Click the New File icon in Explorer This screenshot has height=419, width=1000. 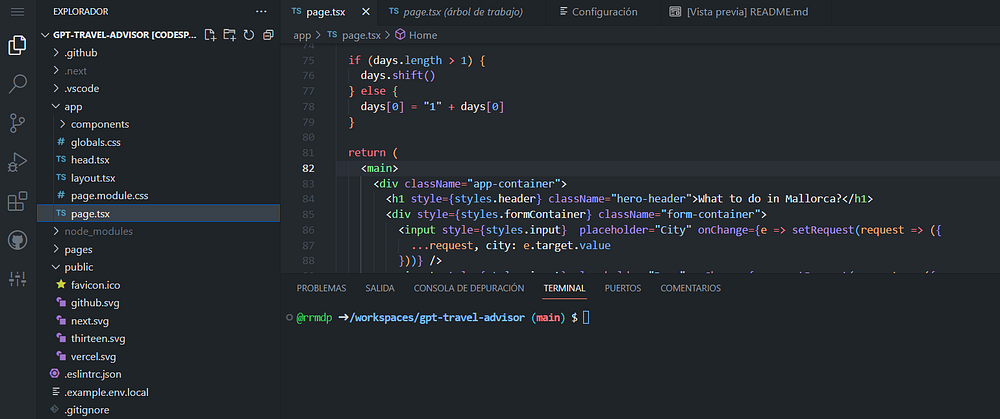point(210,35)
